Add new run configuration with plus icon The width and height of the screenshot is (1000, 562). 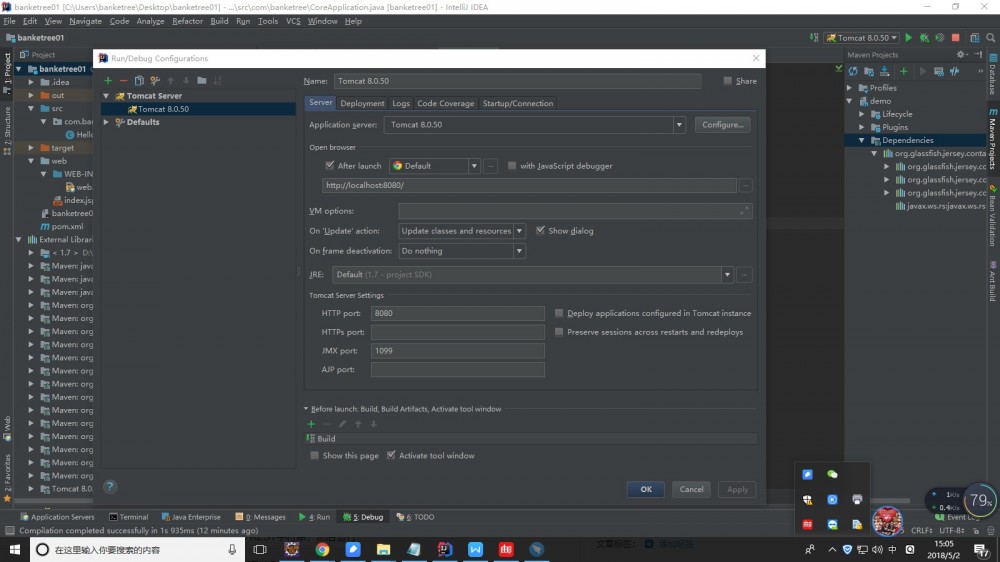point(108,80)
